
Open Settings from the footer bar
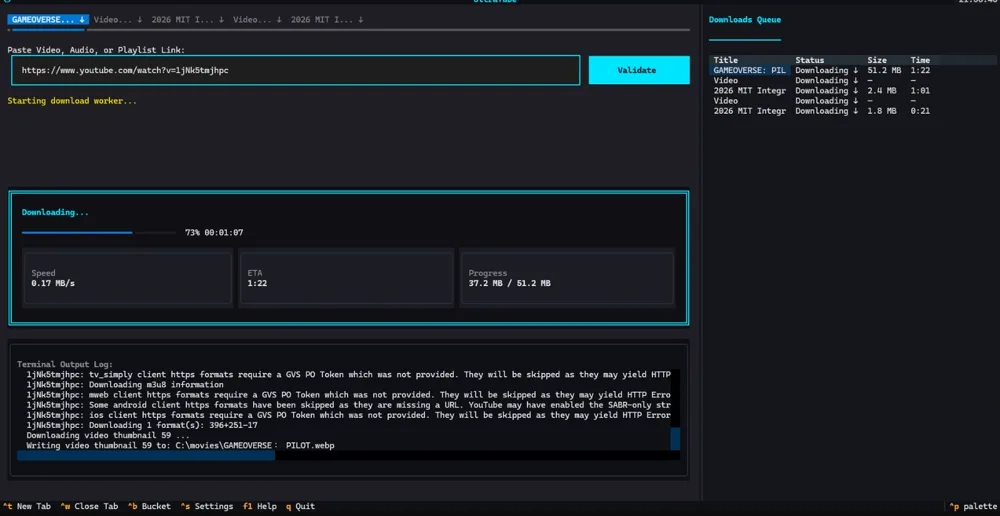pos(207,506)
